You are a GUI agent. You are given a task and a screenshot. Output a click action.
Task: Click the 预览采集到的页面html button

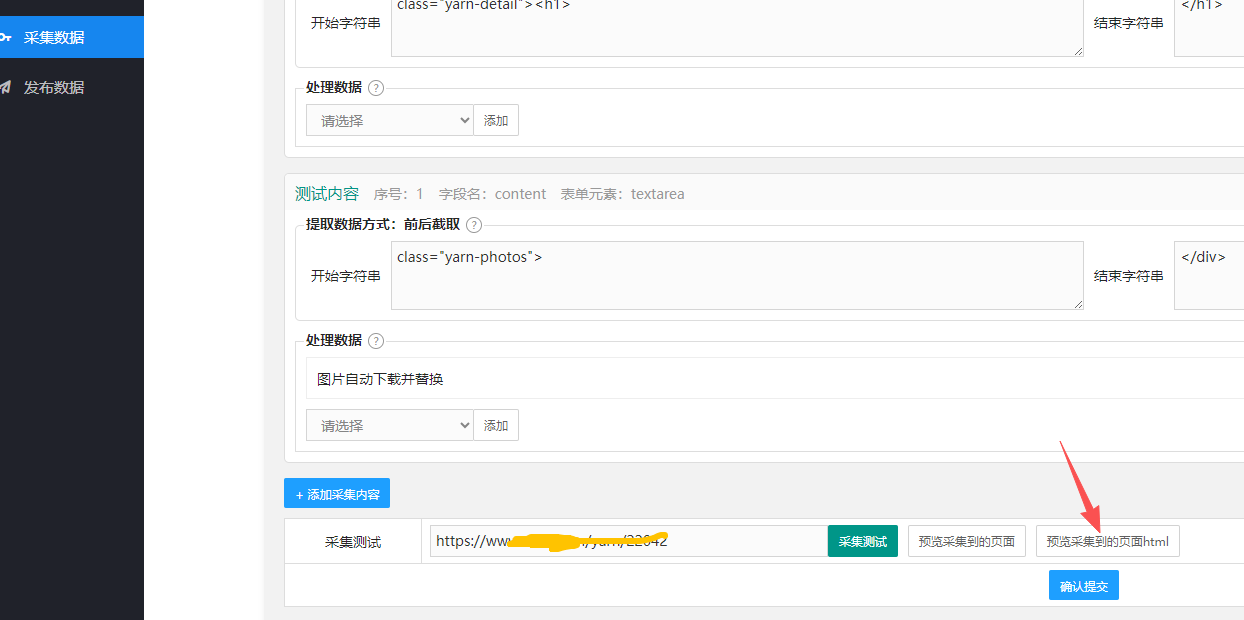click(1107, 541)
